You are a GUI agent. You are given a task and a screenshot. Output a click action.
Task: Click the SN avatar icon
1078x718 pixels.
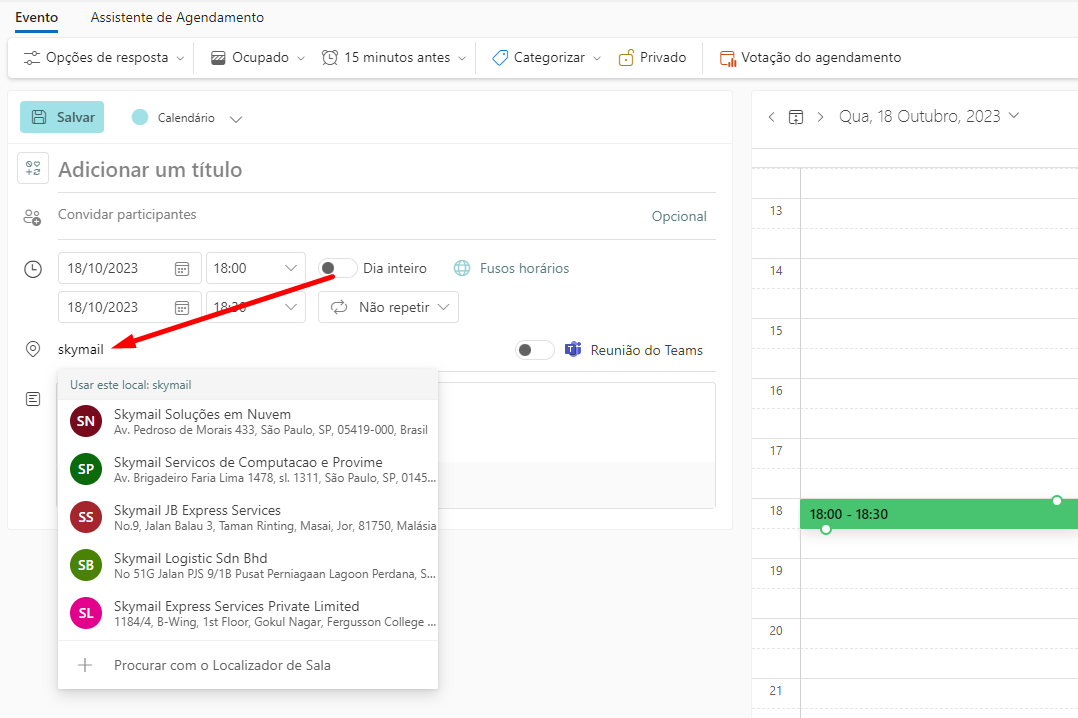(x=86, y=421)
